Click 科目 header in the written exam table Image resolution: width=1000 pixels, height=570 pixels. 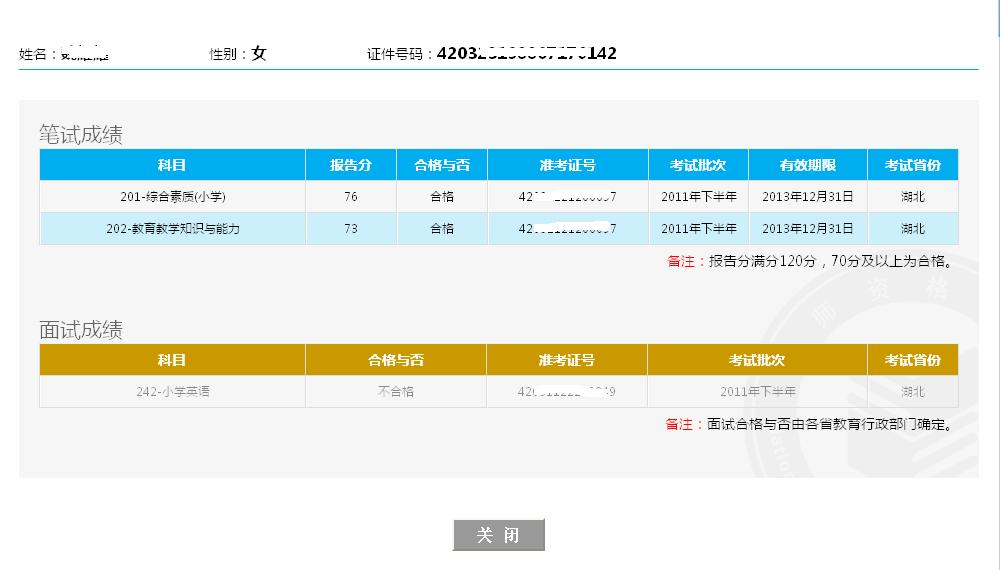pos(172,165)
